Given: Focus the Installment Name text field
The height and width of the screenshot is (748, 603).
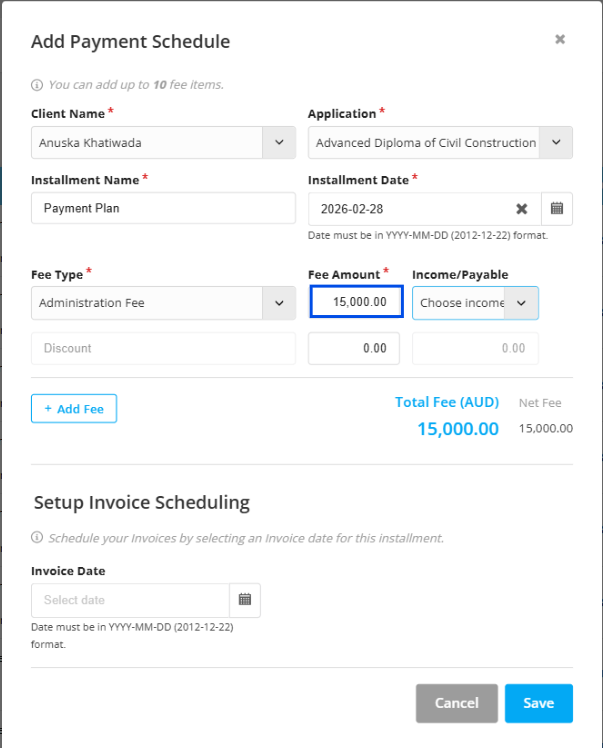Looking at the screenshot, I should pyautogui.click(x=163, y=208).
